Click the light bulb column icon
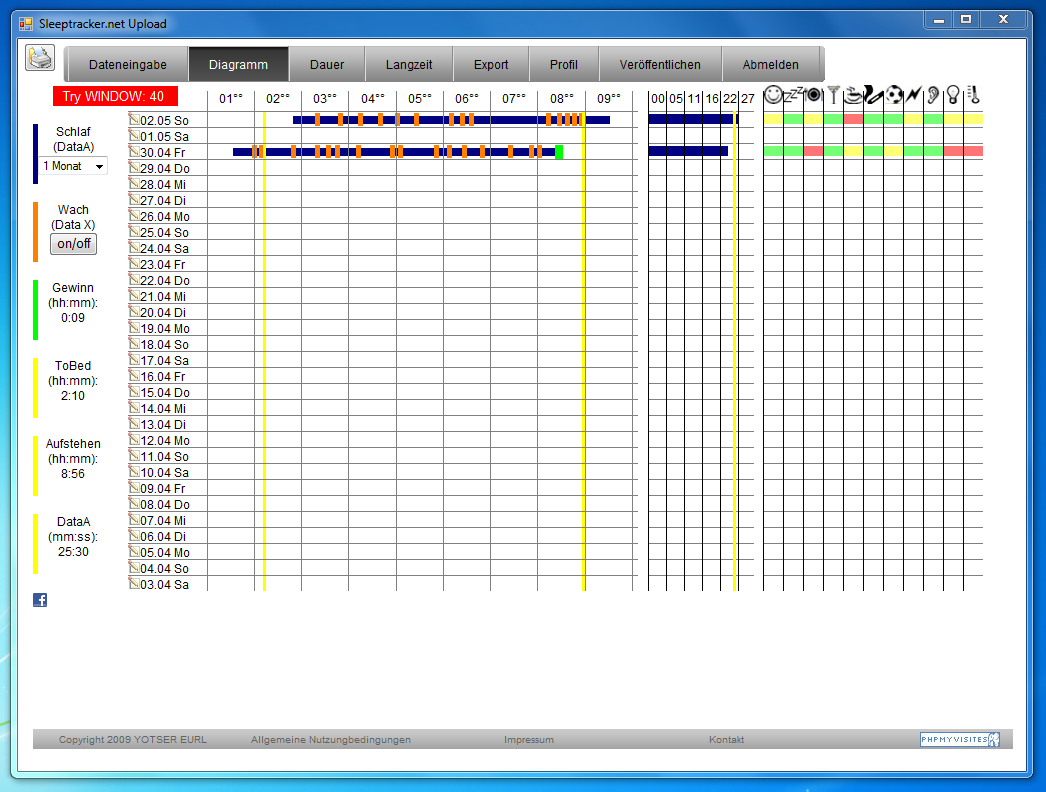The height and width of the screenshot is (792, 1046). point(953,95)
